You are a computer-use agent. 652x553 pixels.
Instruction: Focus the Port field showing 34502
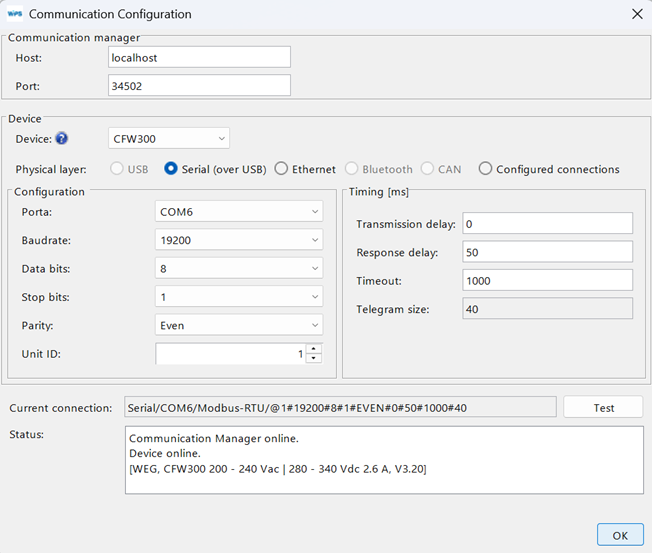pyautogui.click(x=199, y=86)
